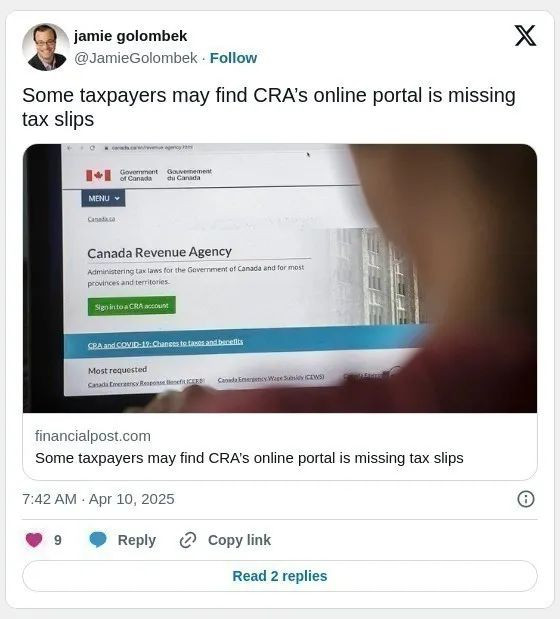Follow @JamieGolombek
The width and height of the screenshot is (560, 619).
point(233,58)
